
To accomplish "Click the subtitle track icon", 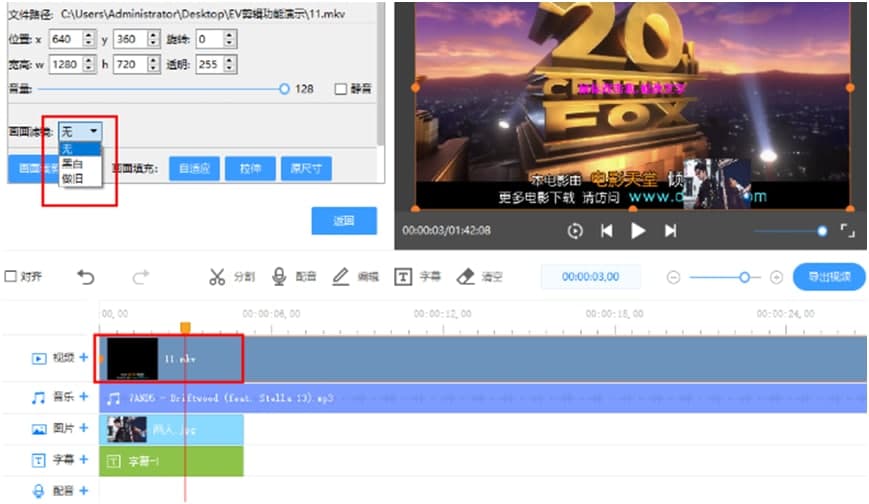I will click(x=38, y=460).
